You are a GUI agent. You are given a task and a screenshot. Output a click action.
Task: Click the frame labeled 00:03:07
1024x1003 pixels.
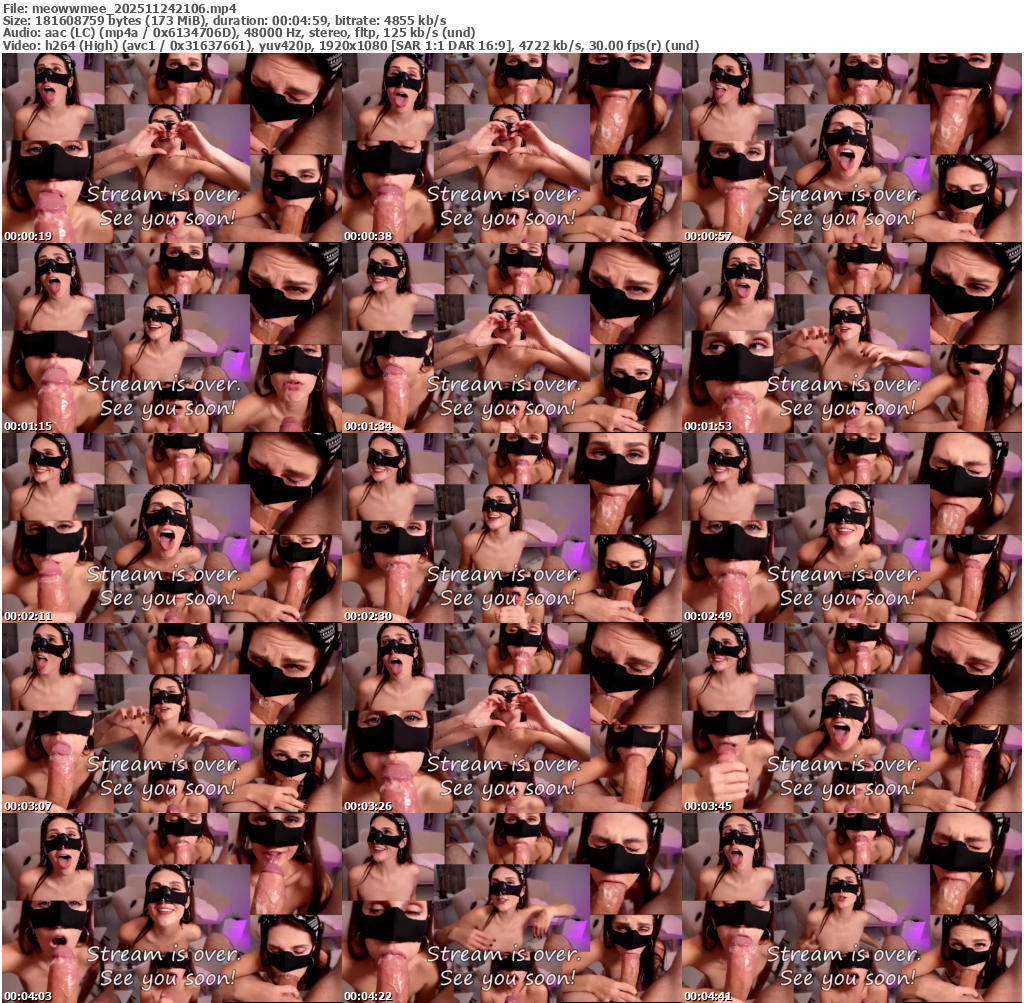point(172,718)
